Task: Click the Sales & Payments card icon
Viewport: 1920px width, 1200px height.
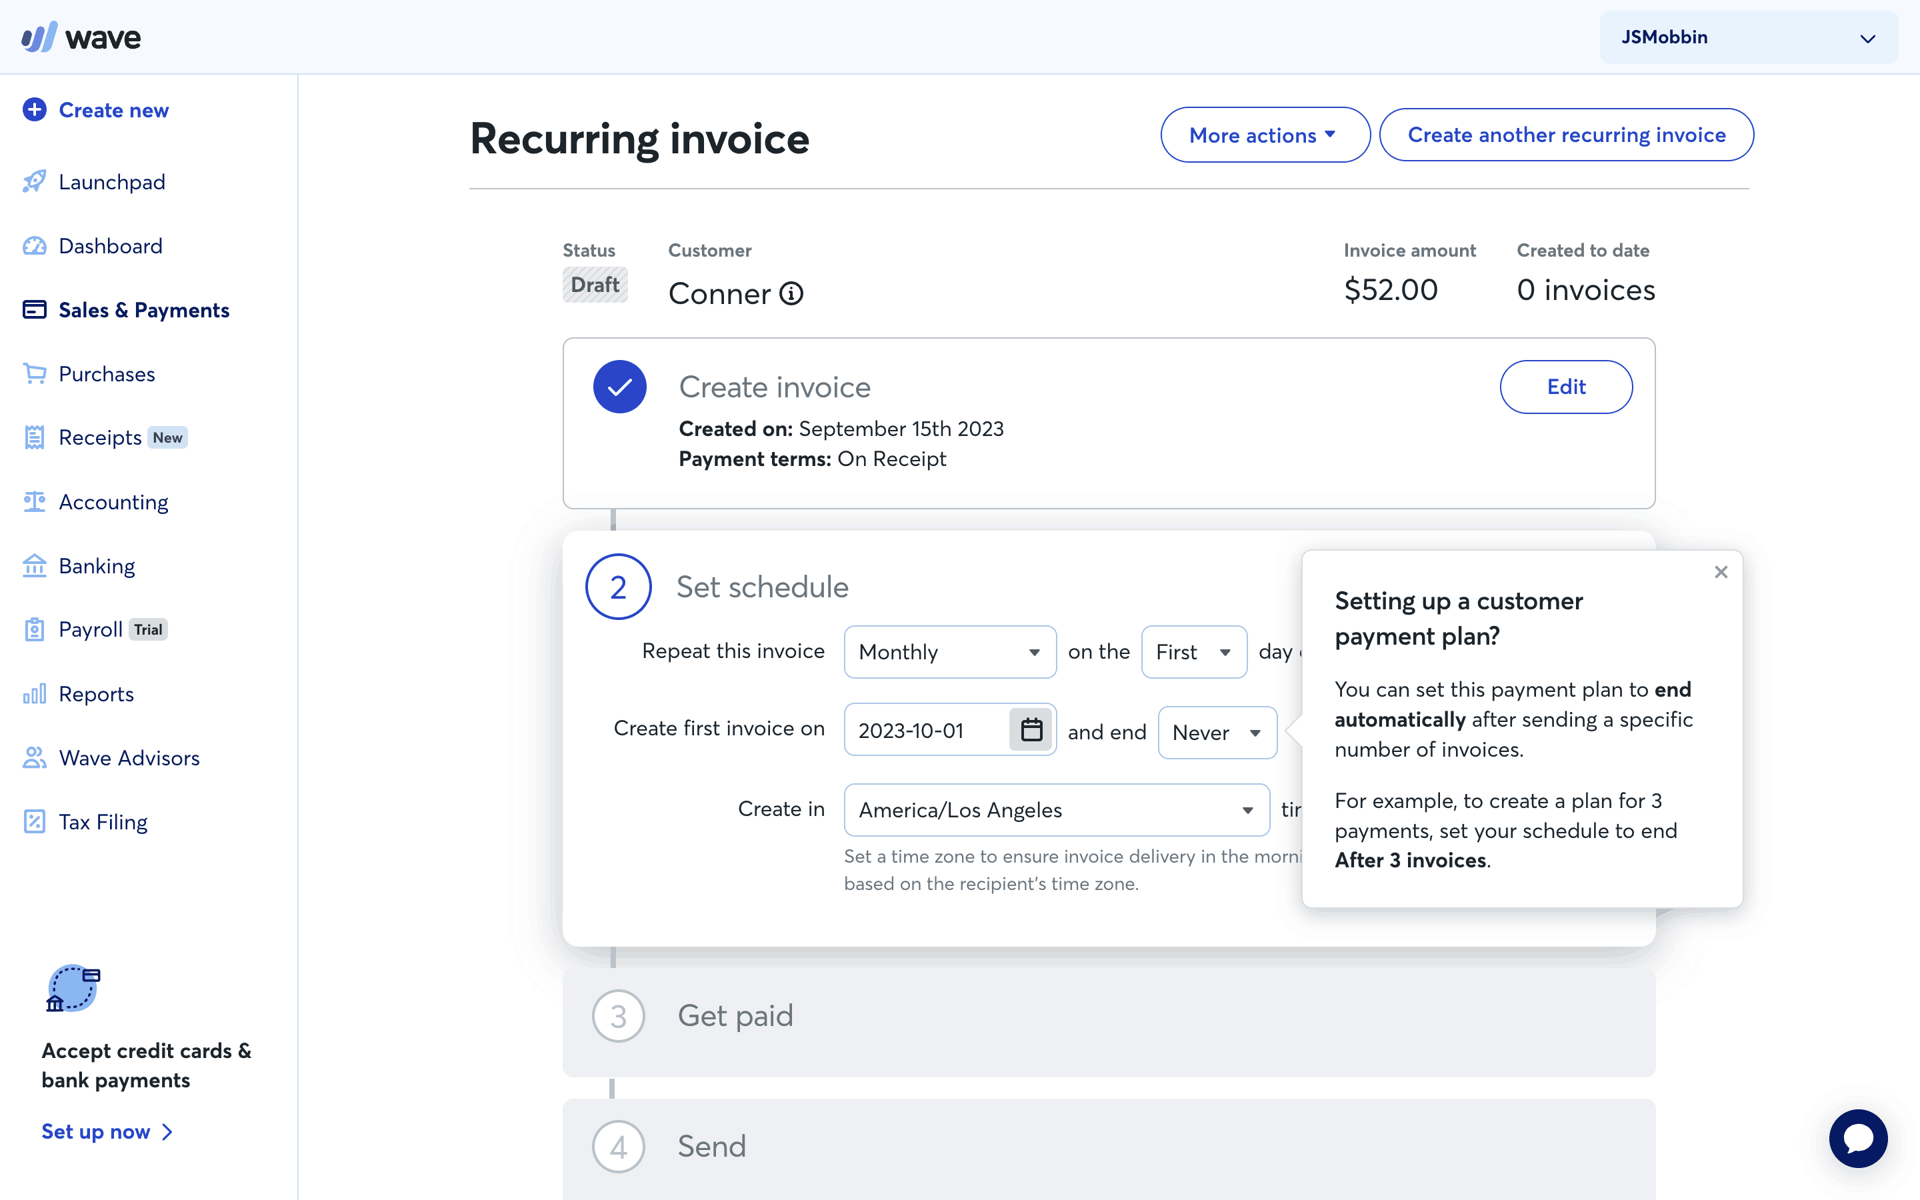Action: [34, 310]
